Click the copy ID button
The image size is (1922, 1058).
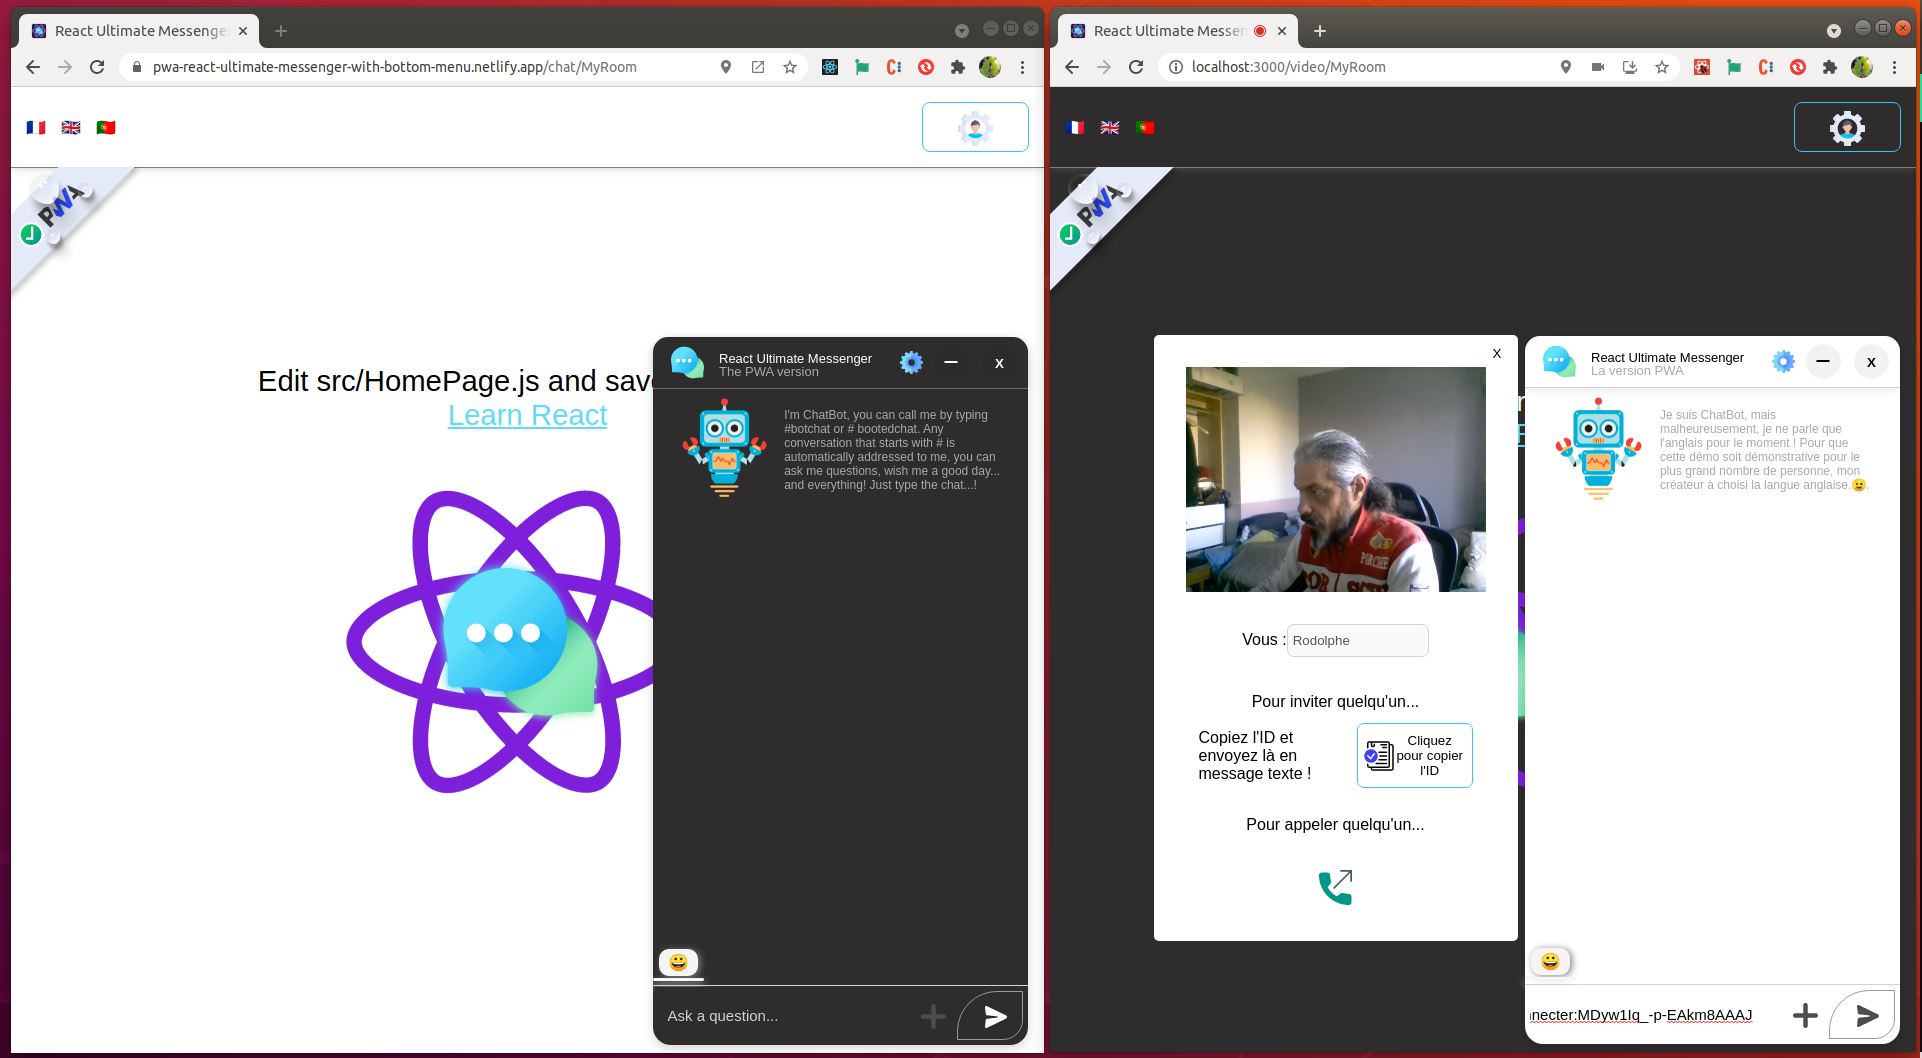coord(1414,756)
